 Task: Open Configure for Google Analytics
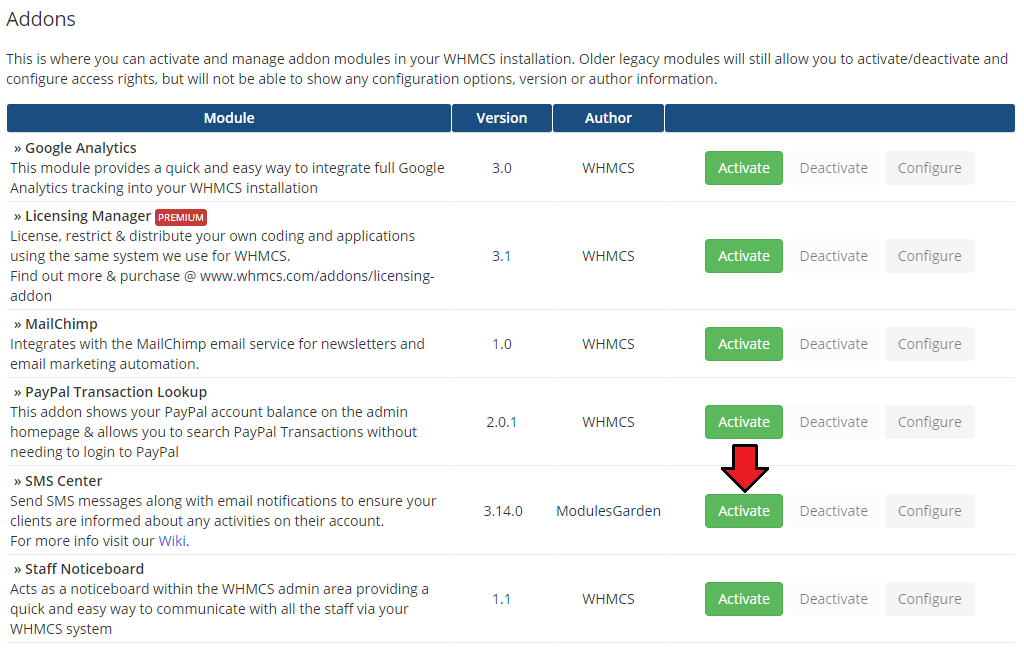(929, 168)
